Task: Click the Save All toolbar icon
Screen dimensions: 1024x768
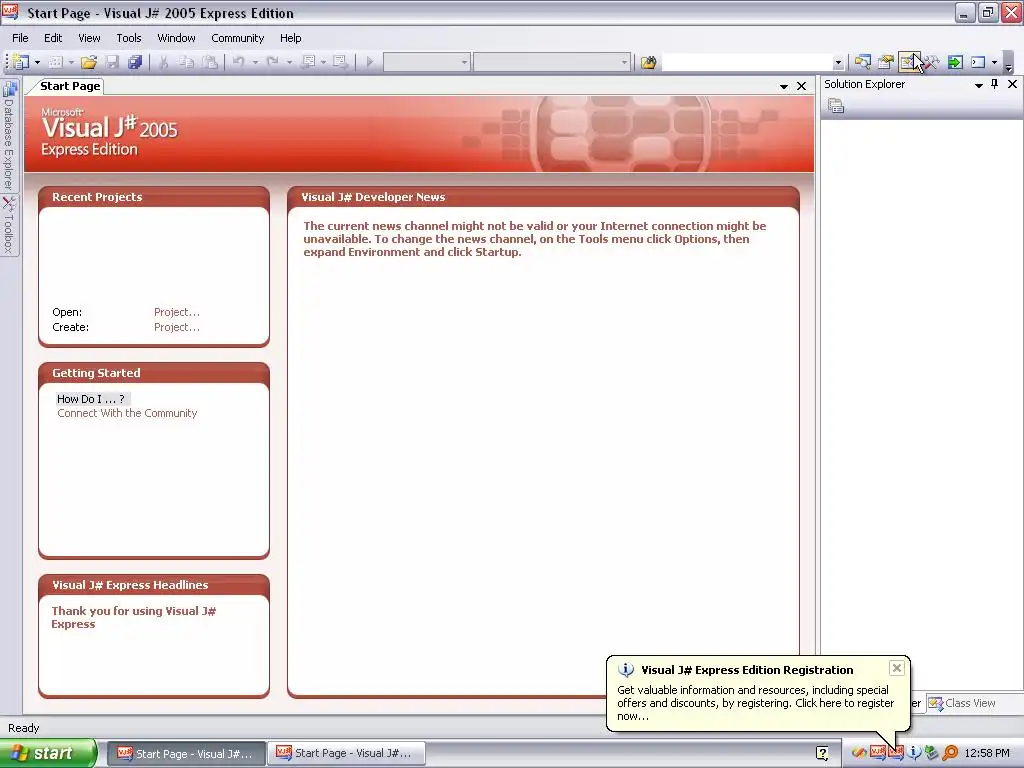Action: tap(135, 62)
